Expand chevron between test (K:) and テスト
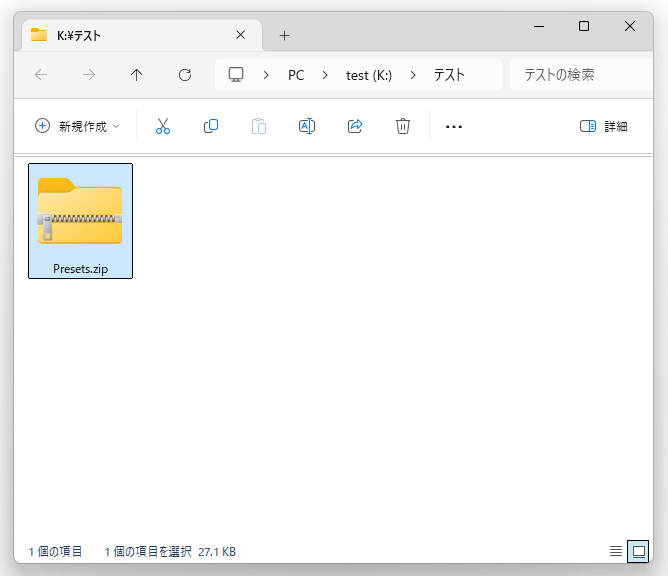Image resolution: width=668 pixels, height=576 pixels. 412,75
